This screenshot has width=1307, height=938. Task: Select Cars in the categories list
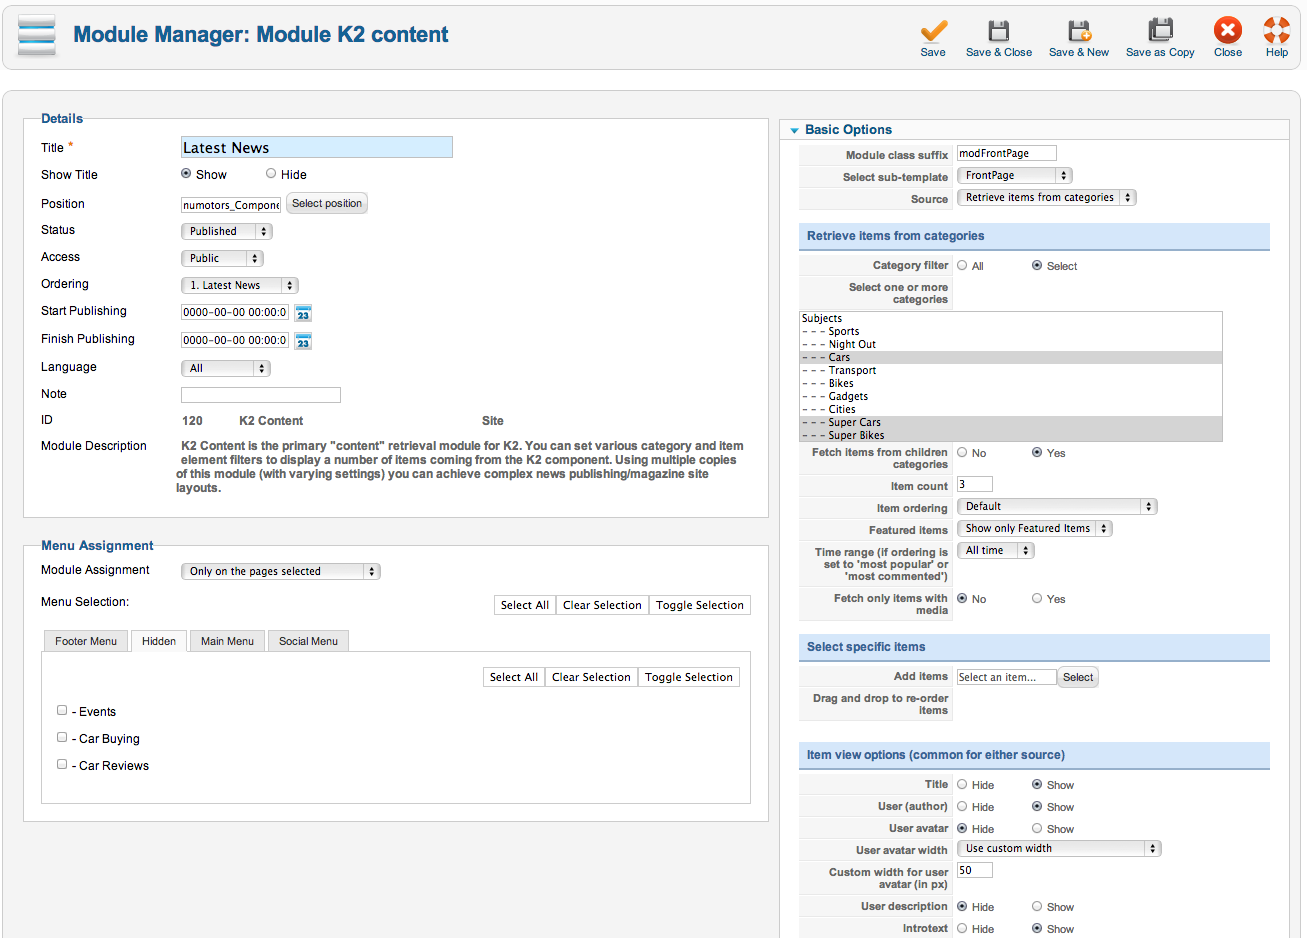tap(1011, 357)
